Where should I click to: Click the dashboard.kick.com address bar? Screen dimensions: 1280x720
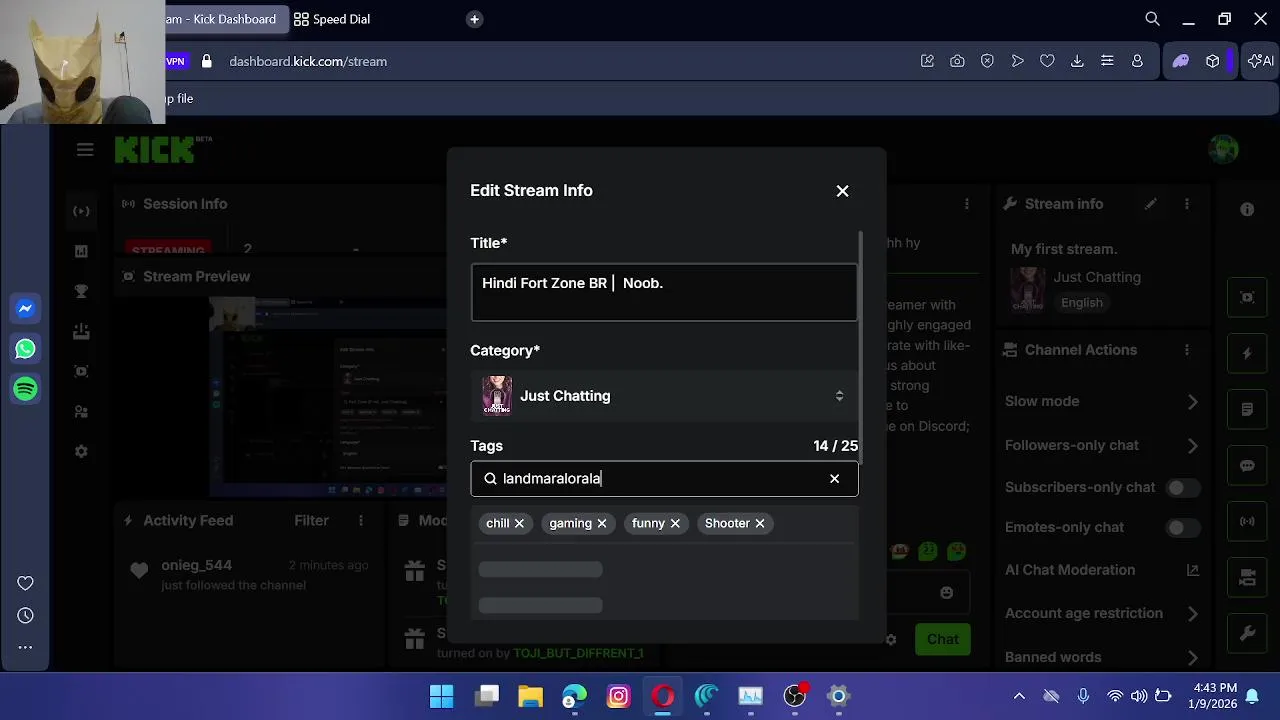[308, 61]
